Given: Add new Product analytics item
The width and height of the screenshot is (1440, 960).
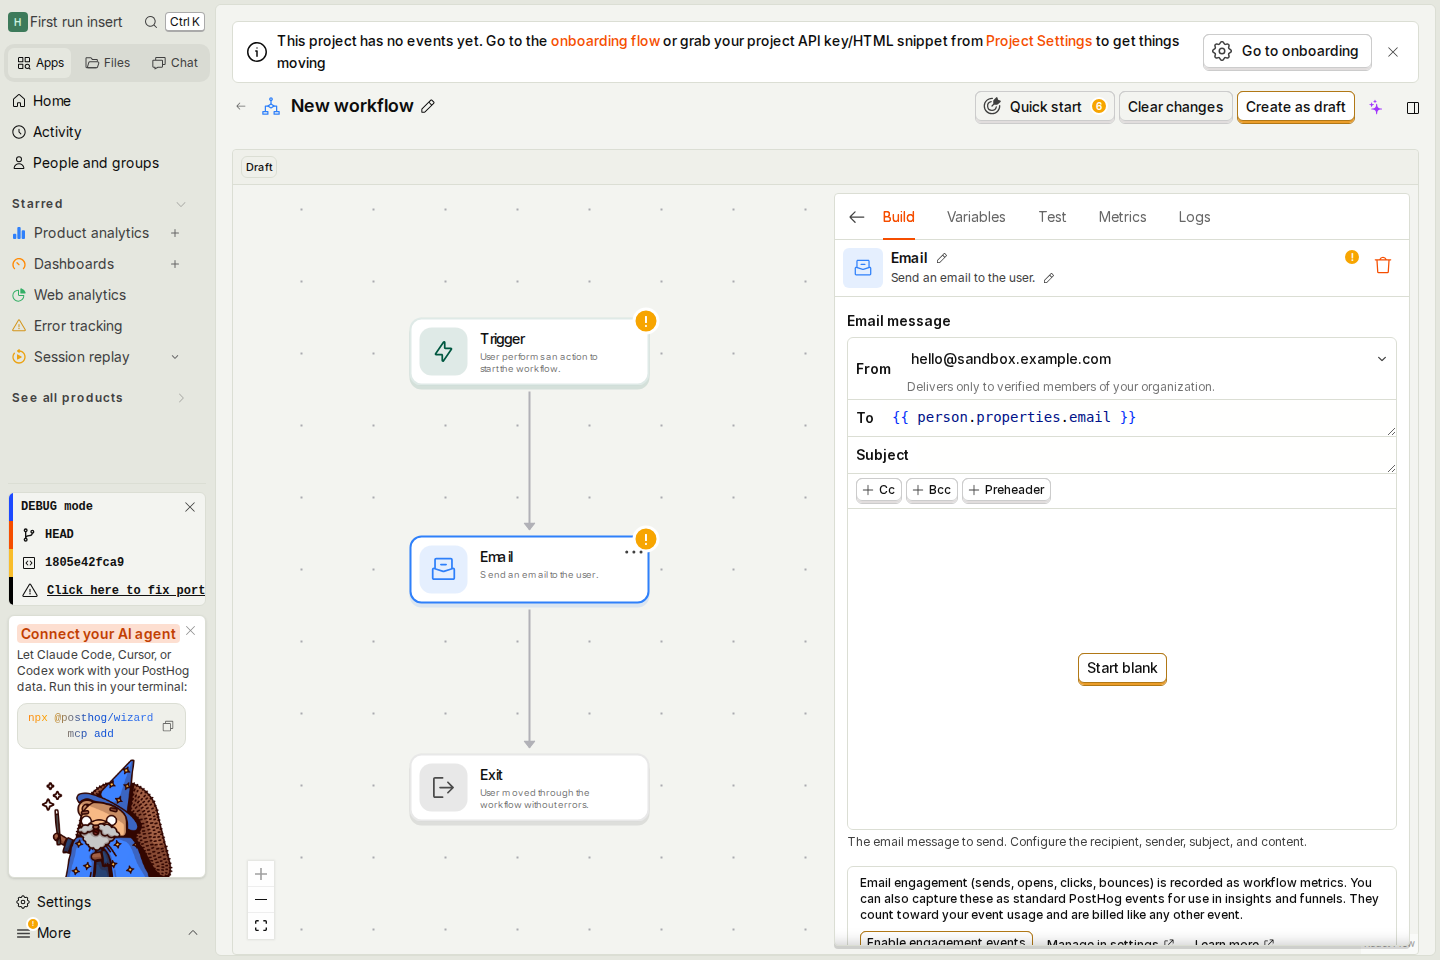Looking at the screenshot, I should tap(175, 233).
